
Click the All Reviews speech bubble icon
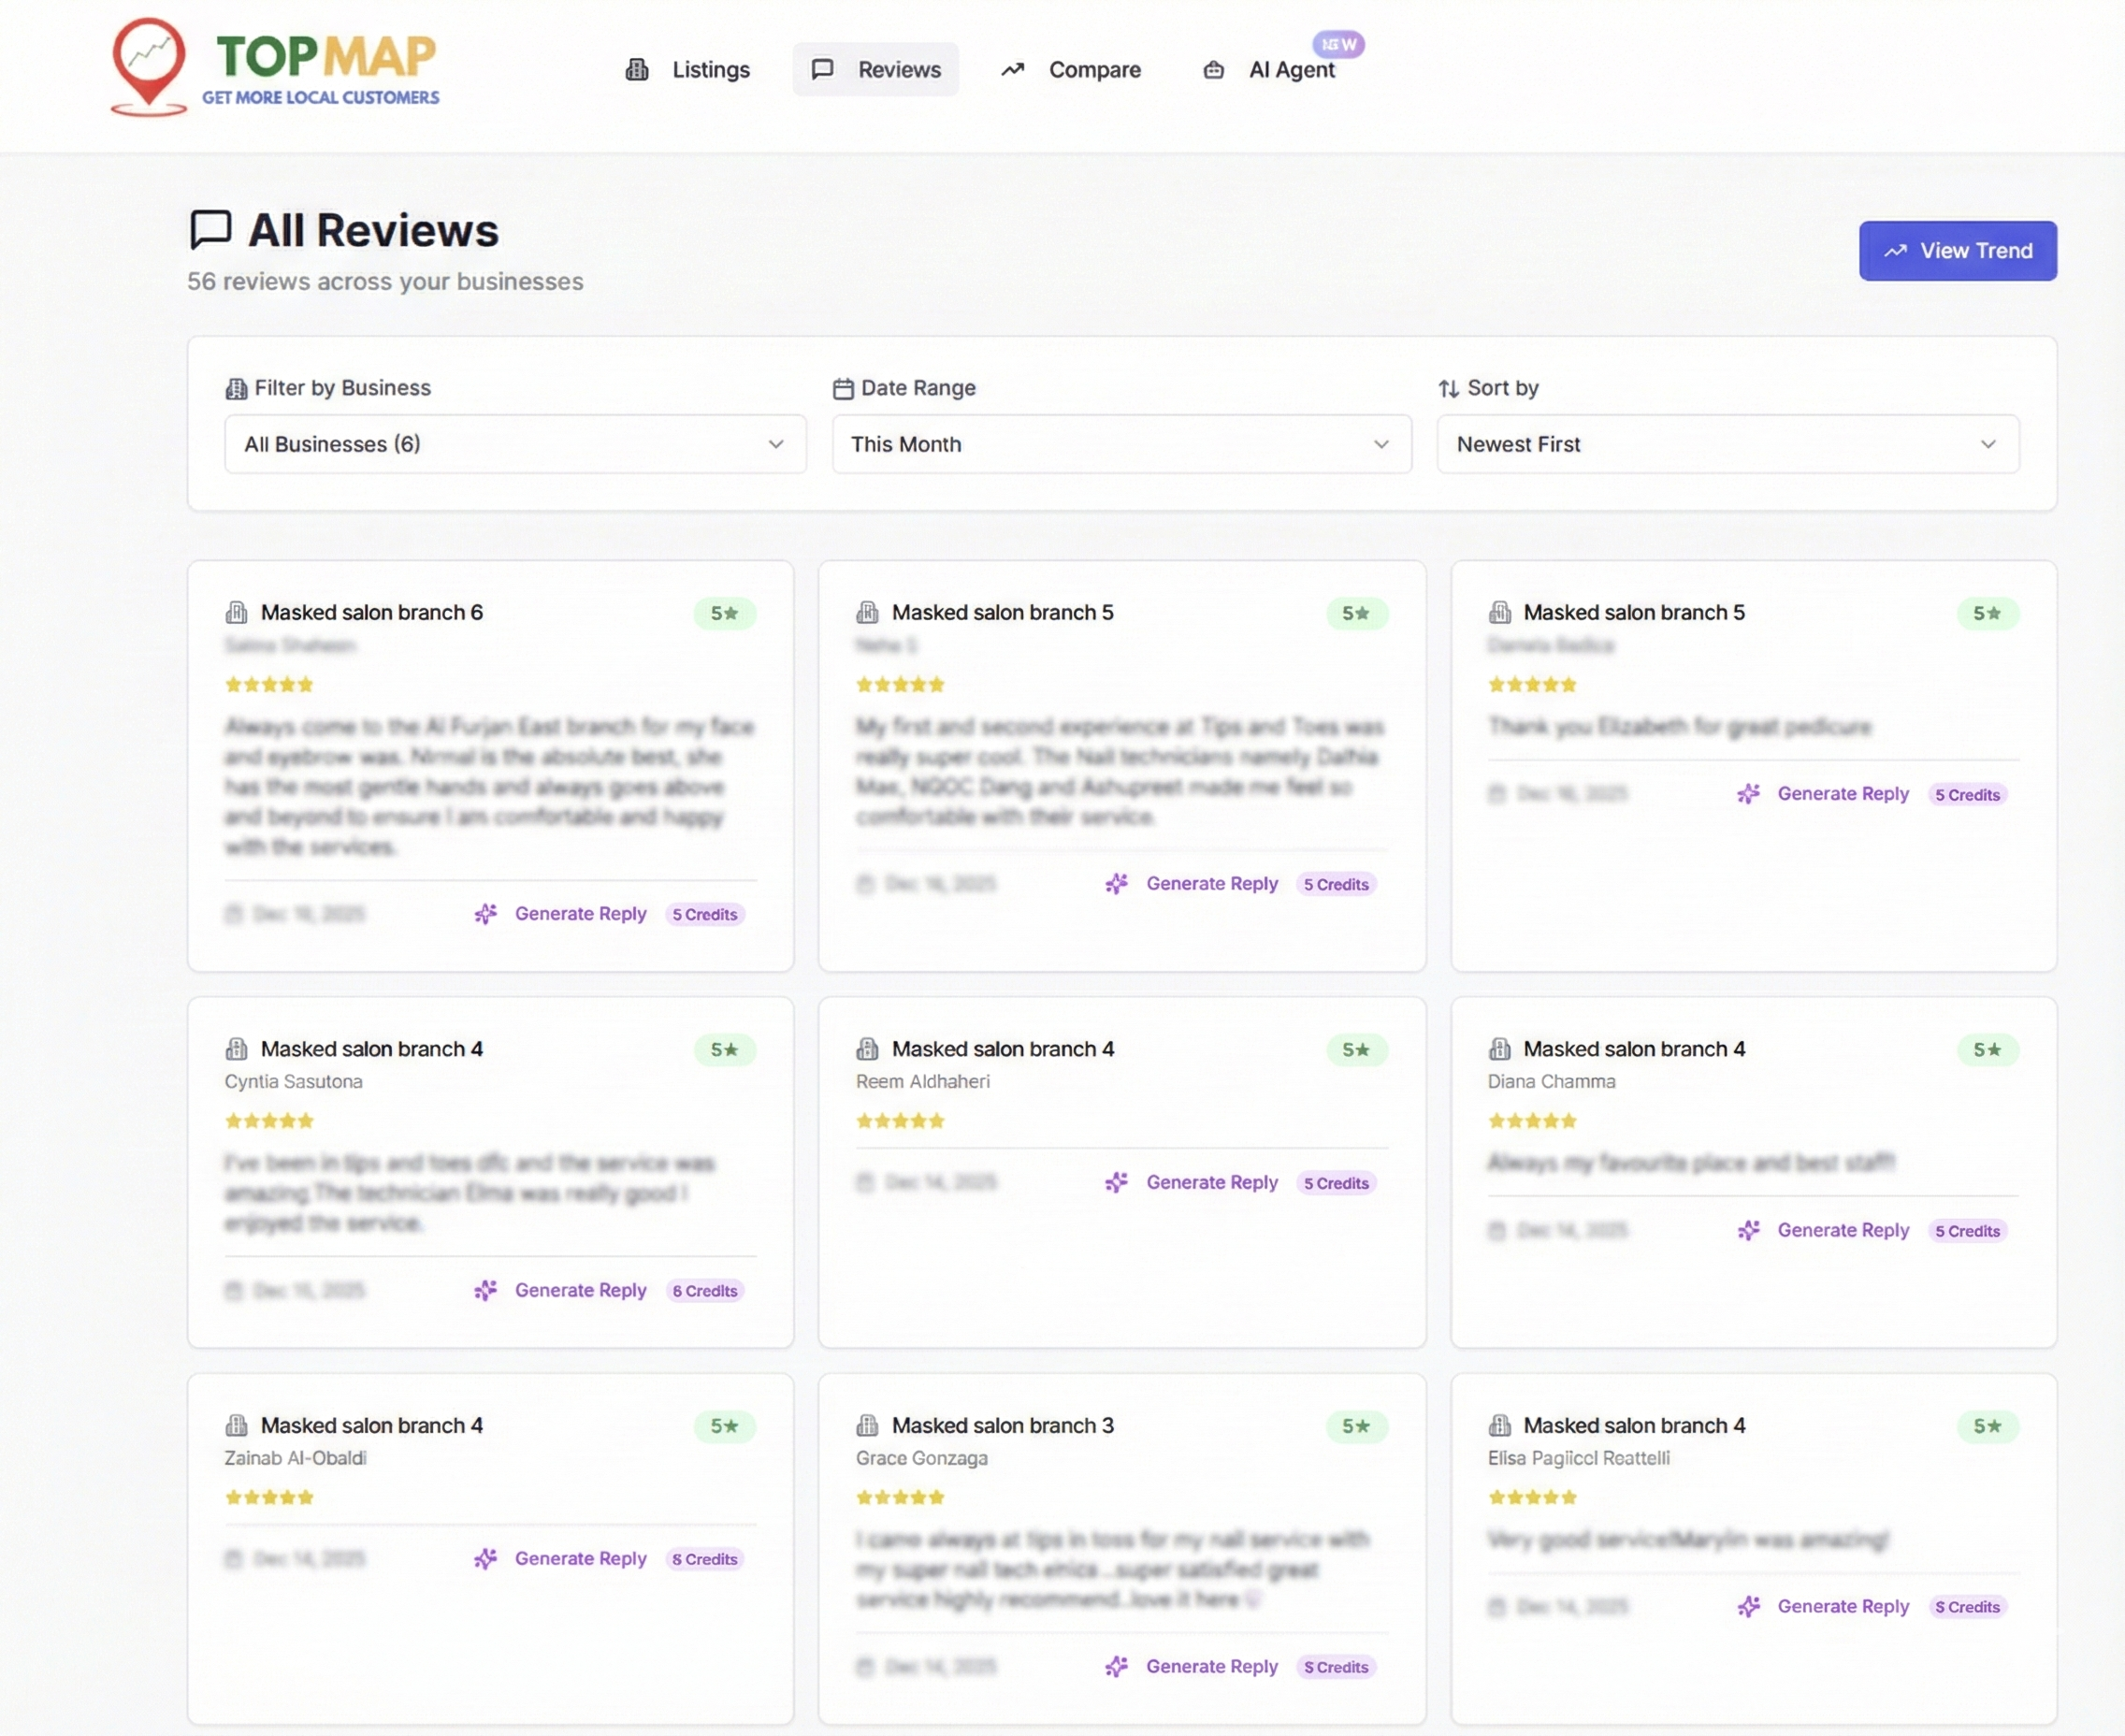pyautogui.click(x=210, y=229)
